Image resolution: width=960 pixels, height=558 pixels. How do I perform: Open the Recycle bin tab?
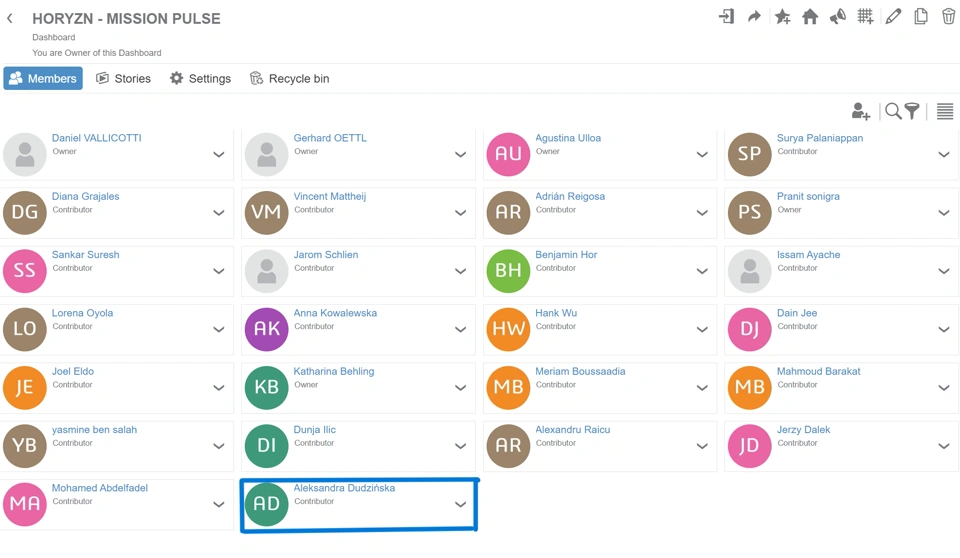(x=289, y=78)
